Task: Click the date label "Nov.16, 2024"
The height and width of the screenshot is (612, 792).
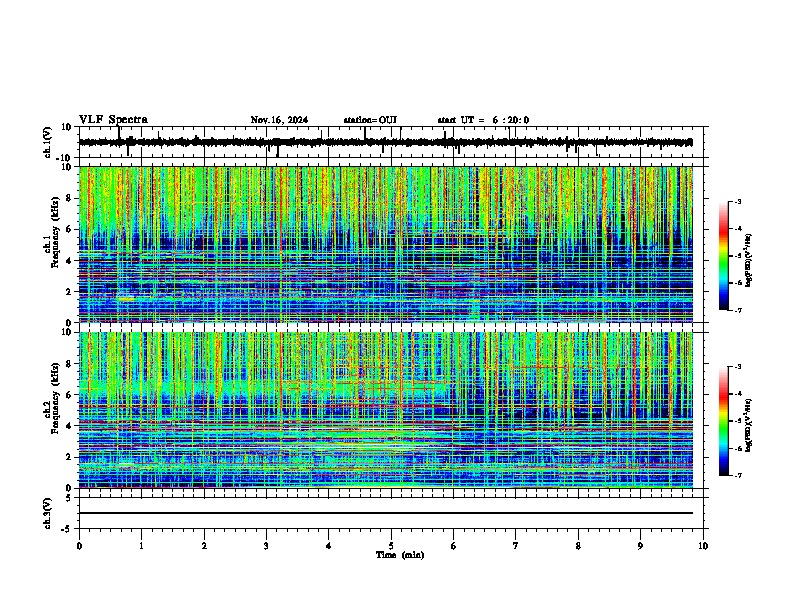Action: tap(279, 120)
